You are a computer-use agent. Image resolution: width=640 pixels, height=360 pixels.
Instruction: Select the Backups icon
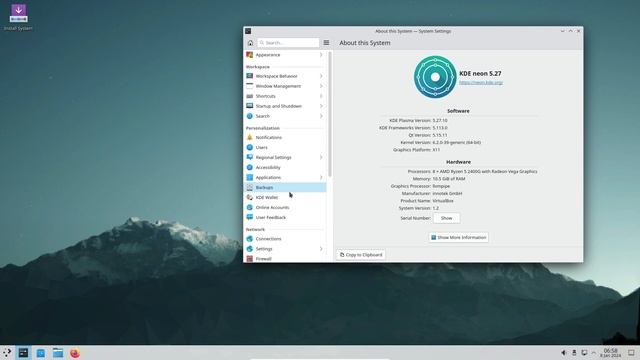pos(250,187)
